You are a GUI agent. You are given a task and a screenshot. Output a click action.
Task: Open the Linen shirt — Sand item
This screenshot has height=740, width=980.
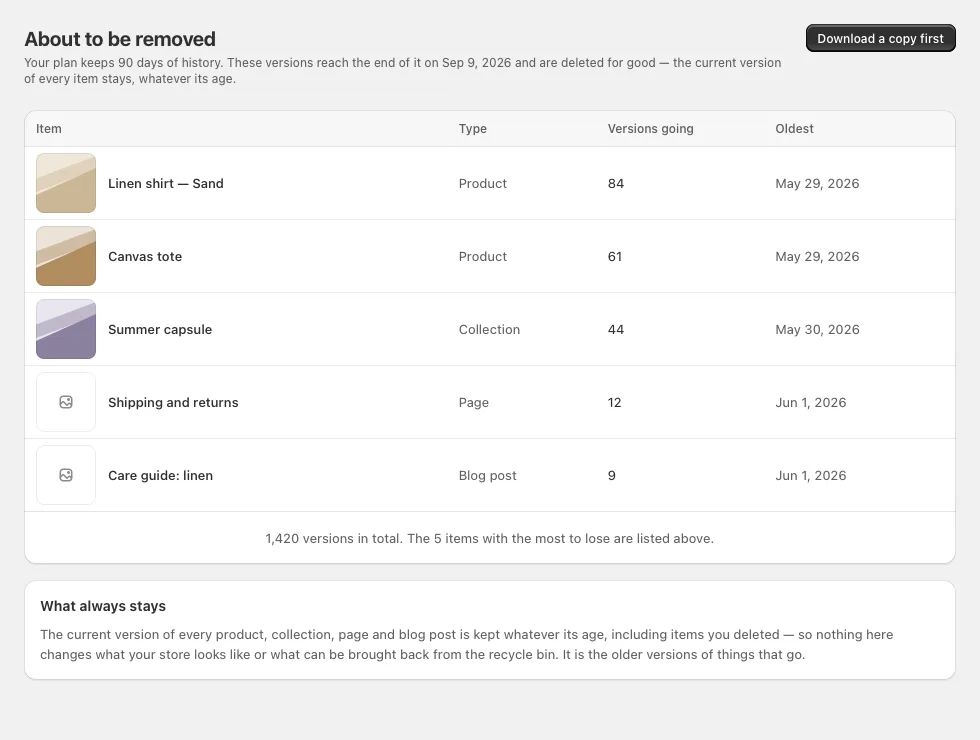pos(166,183)
